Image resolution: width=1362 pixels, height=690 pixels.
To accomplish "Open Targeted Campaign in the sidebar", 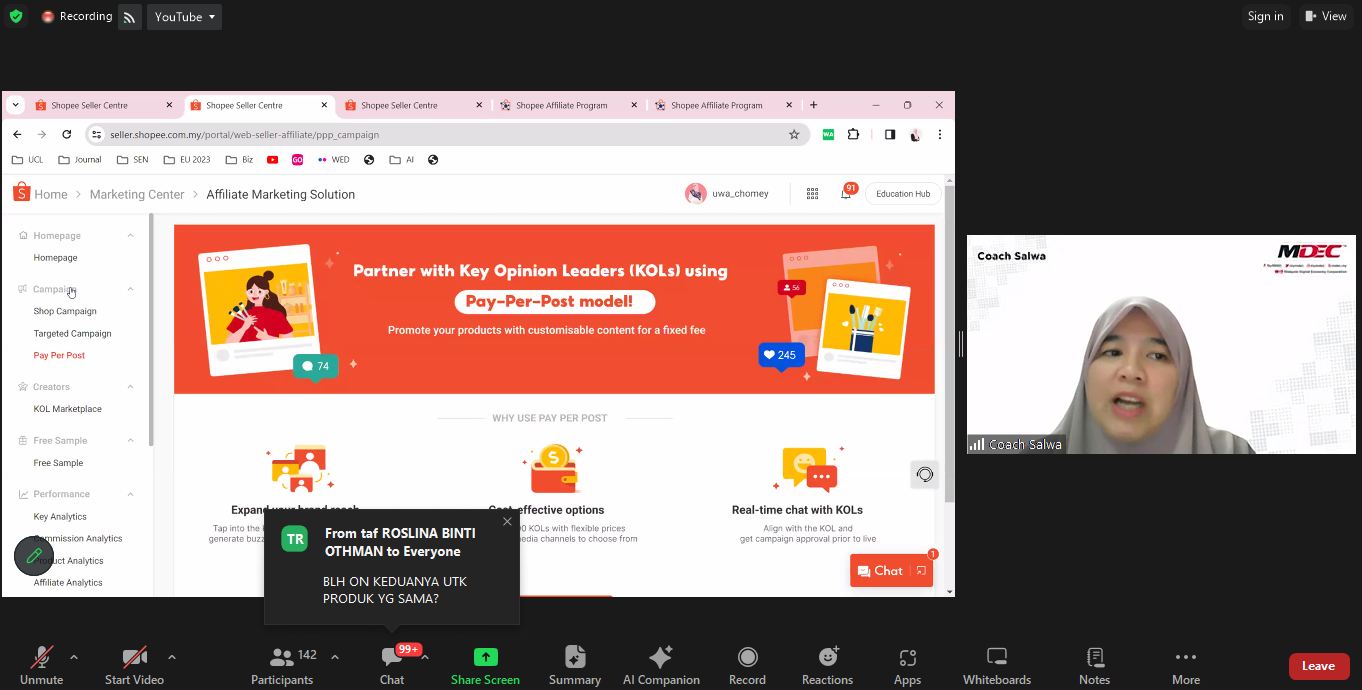I will 72,333.
